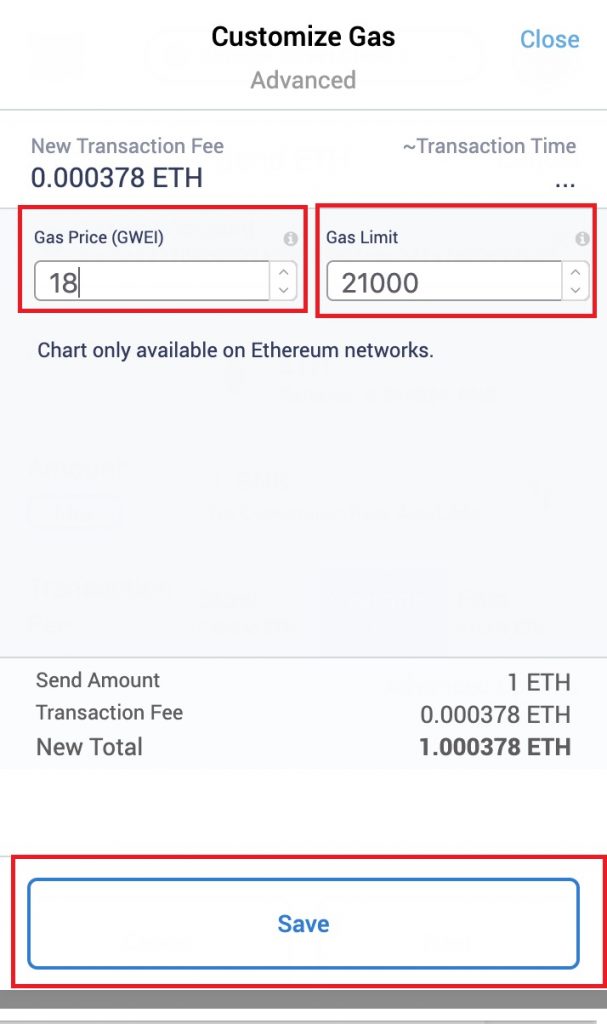The width and height of the screenshot is (607, 1024).
Task: Click the Gas Limit info icon
Action: (582, 239)
